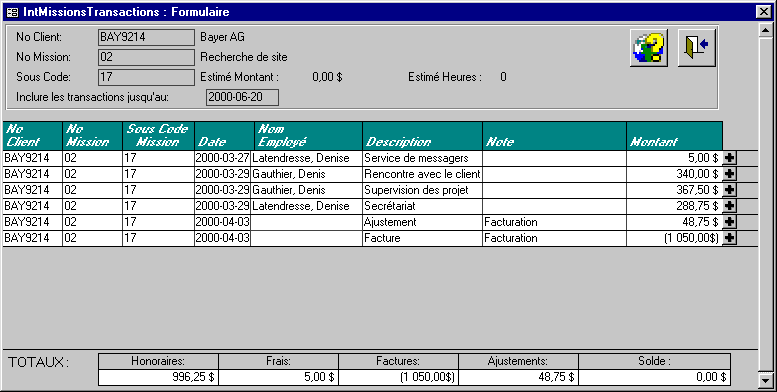Click amount 5,00 $ in the messagers row
The image size is (777, 392).
(x=674, y=158)
